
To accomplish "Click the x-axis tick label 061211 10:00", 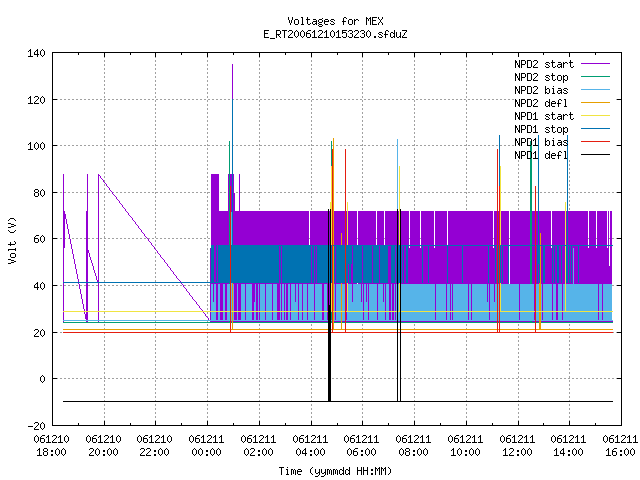I will point(465,446).
